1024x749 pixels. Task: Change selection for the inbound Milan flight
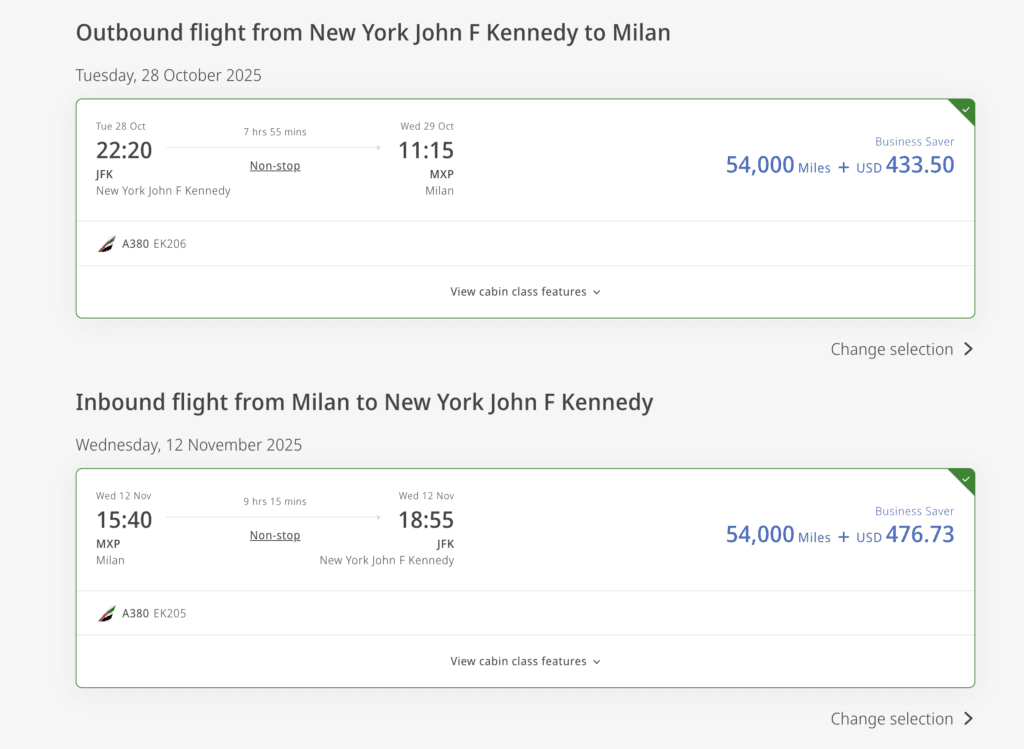(x=891, y=719)
